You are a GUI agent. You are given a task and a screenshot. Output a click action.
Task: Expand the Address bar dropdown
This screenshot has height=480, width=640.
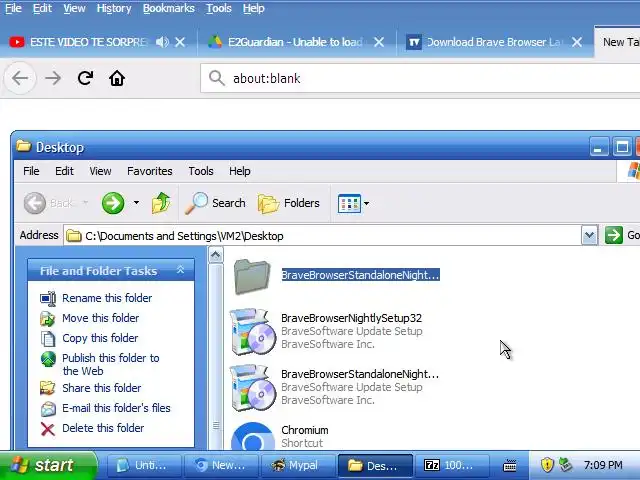[x=589, y=236]
